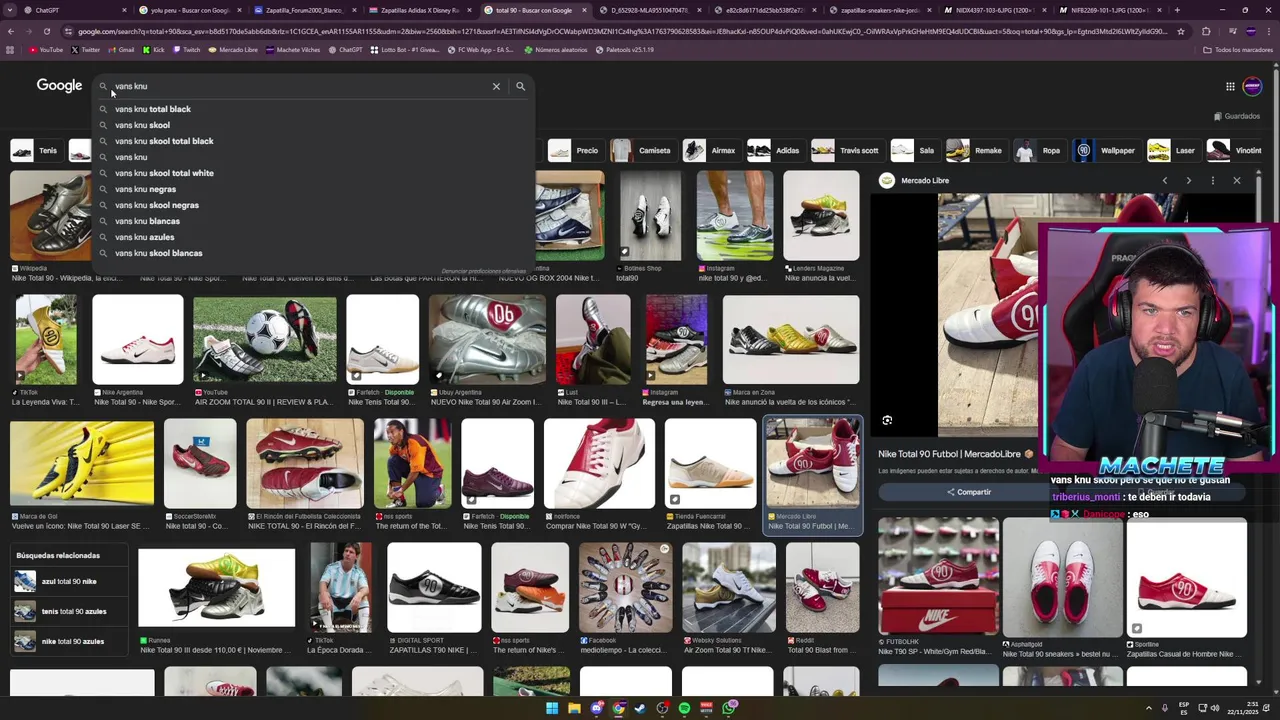
Task: Open the Mercado Libre bookmark
Action: 232,49
